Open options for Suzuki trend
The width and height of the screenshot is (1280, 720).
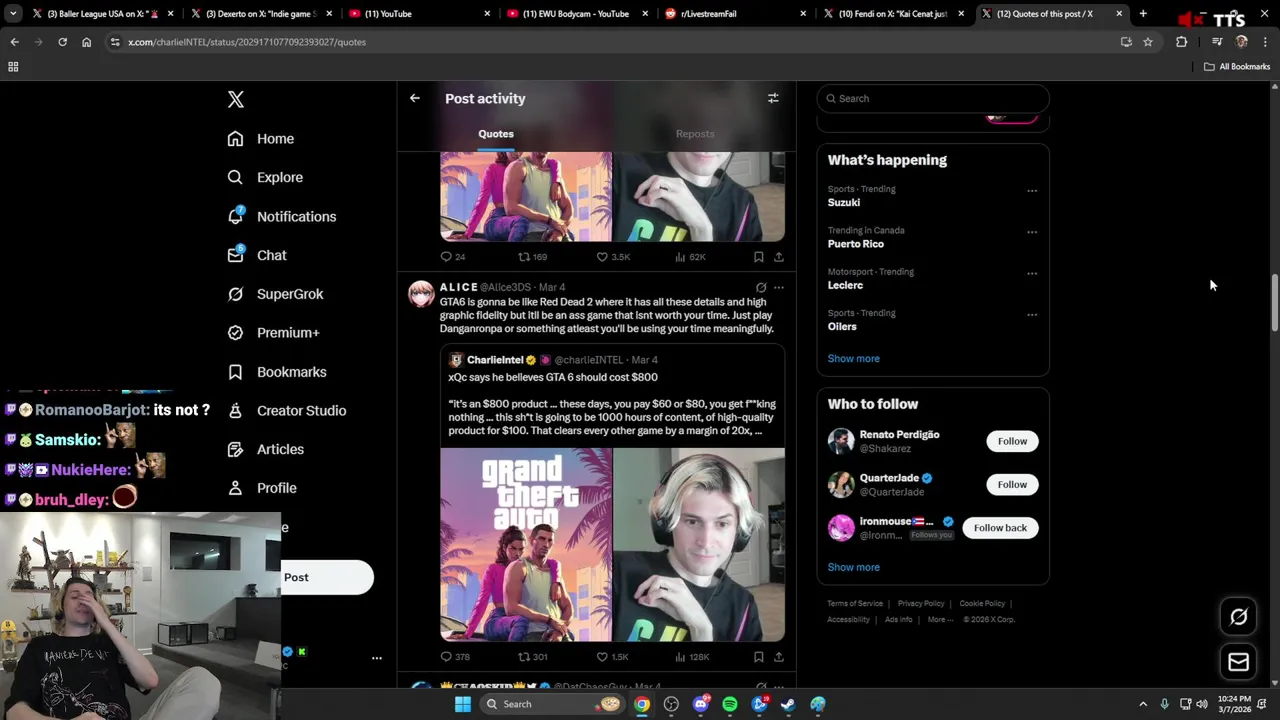(x=1032, y=191)
